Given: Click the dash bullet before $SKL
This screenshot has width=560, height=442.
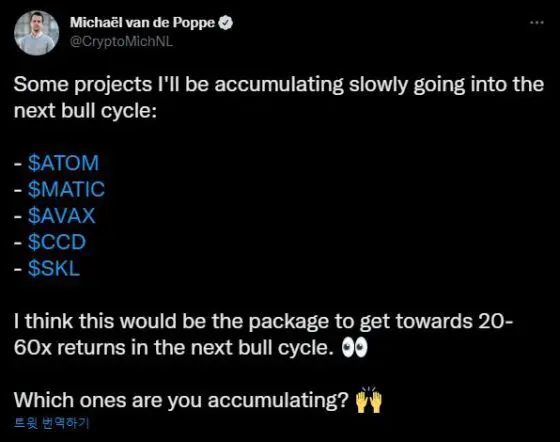Looking at the screenshot, I should click(18, 270).
